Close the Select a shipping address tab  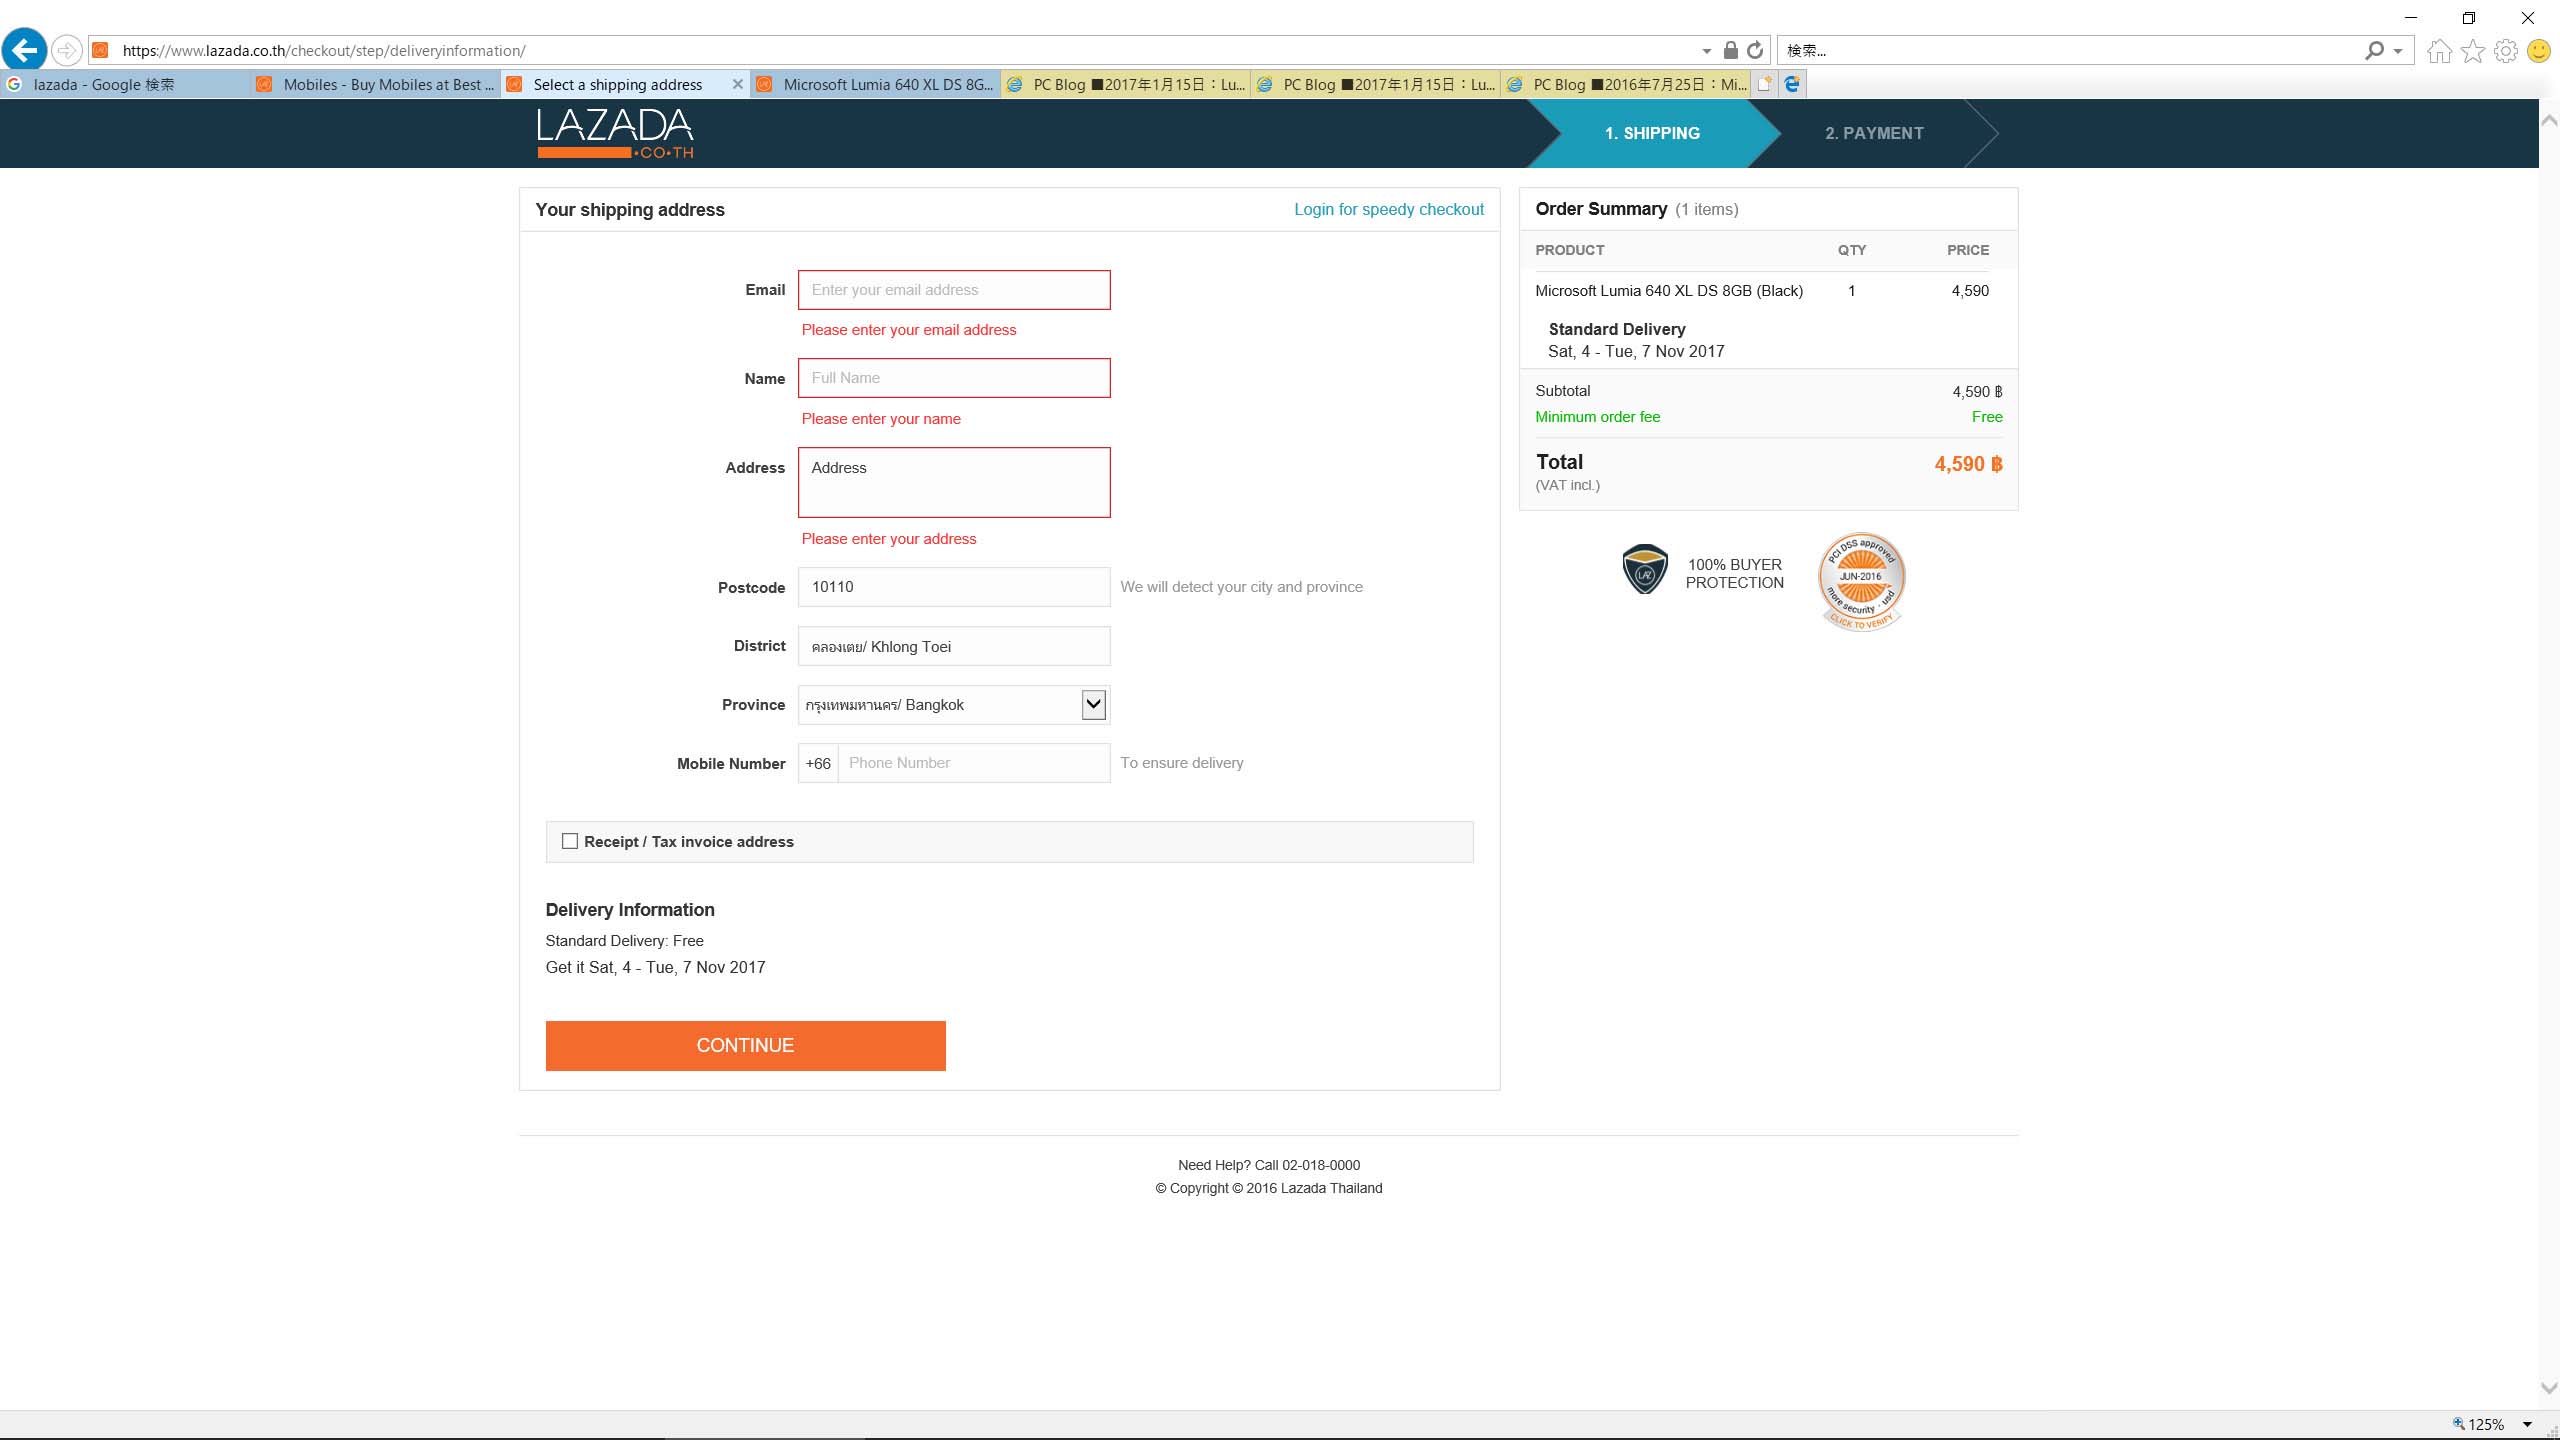pyautogui.click(x=738, y=84)
